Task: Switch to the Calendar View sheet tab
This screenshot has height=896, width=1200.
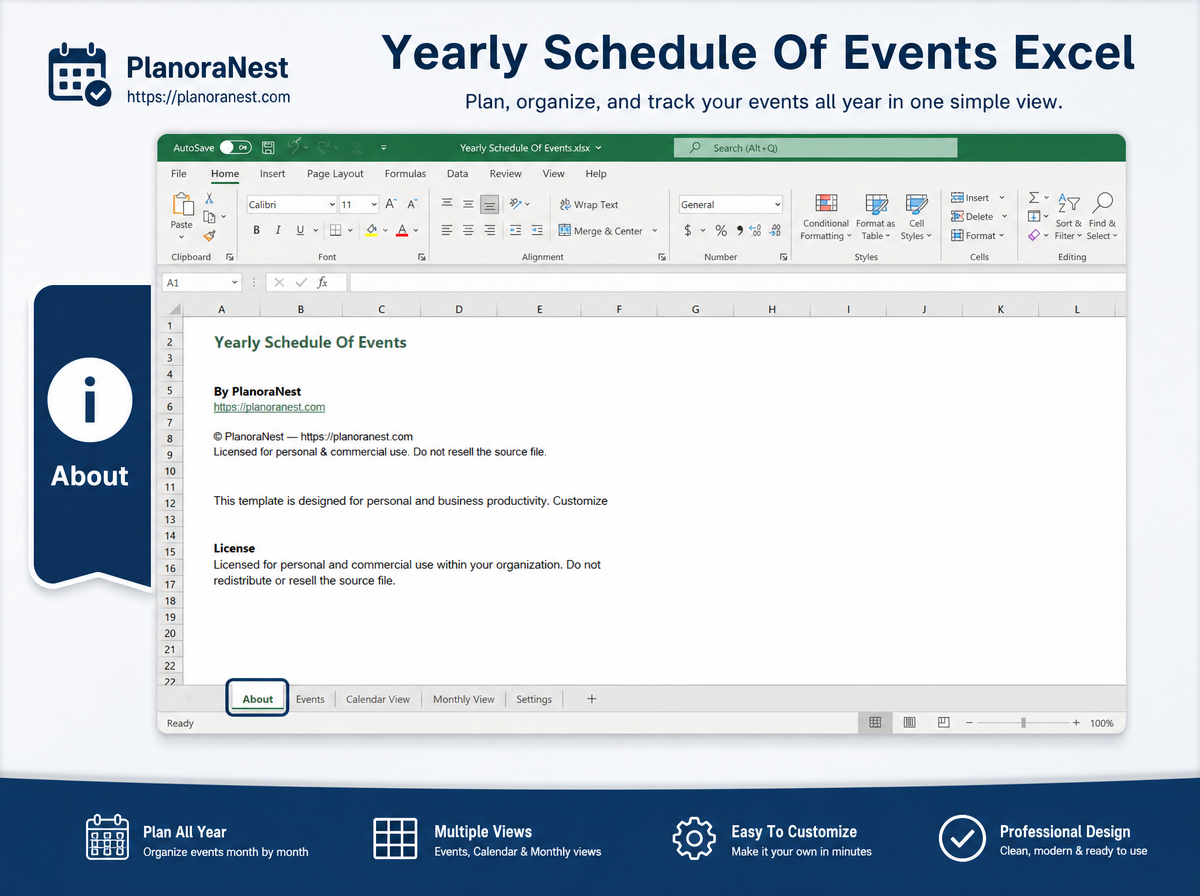Action: coord(378,699)
